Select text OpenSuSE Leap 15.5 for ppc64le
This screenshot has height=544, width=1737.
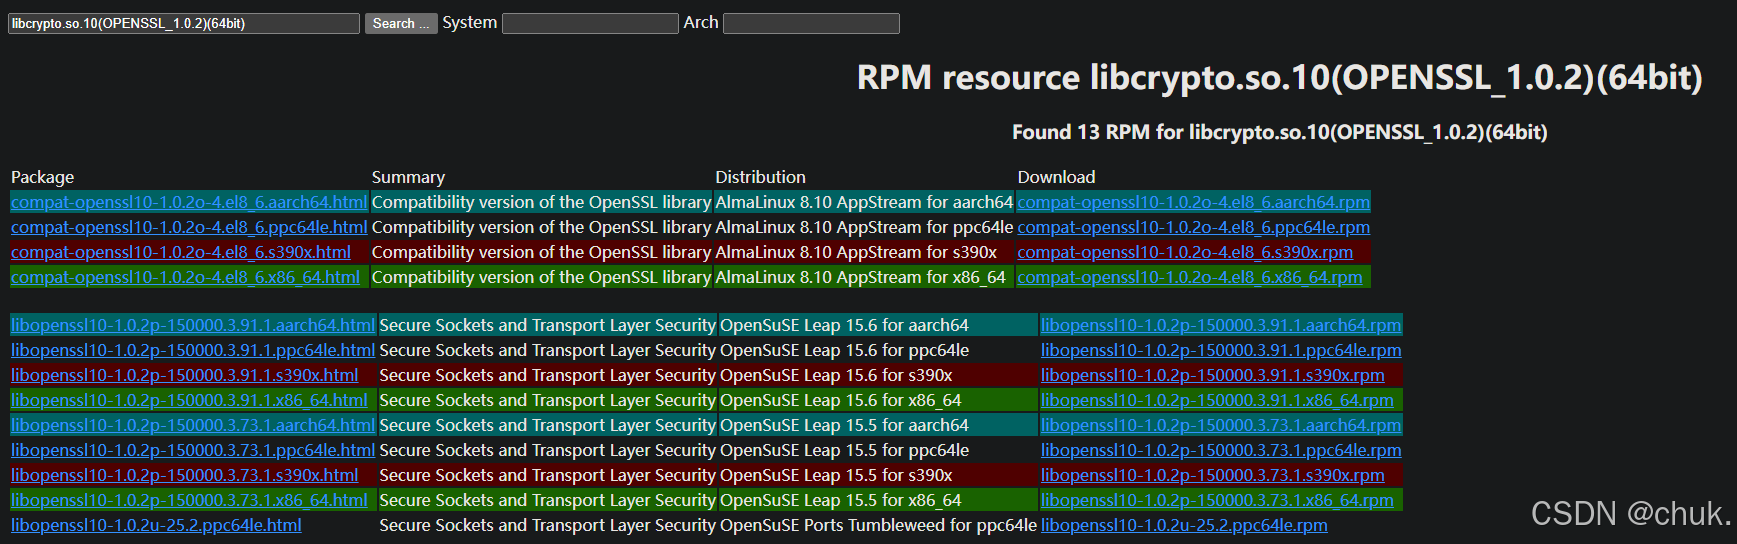click(844, 450)
